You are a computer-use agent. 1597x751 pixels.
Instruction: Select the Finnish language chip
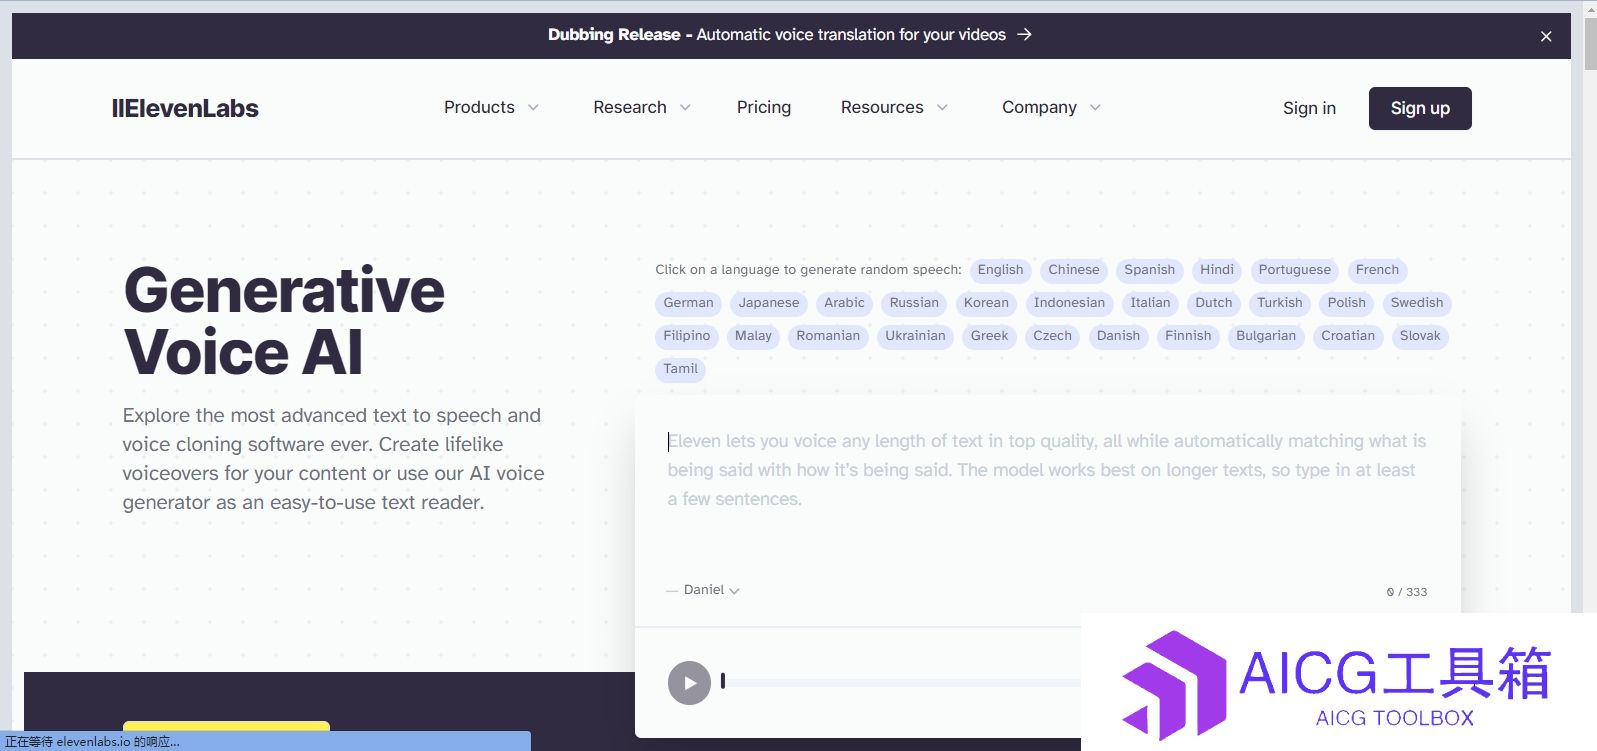[x=1188, y=336]
